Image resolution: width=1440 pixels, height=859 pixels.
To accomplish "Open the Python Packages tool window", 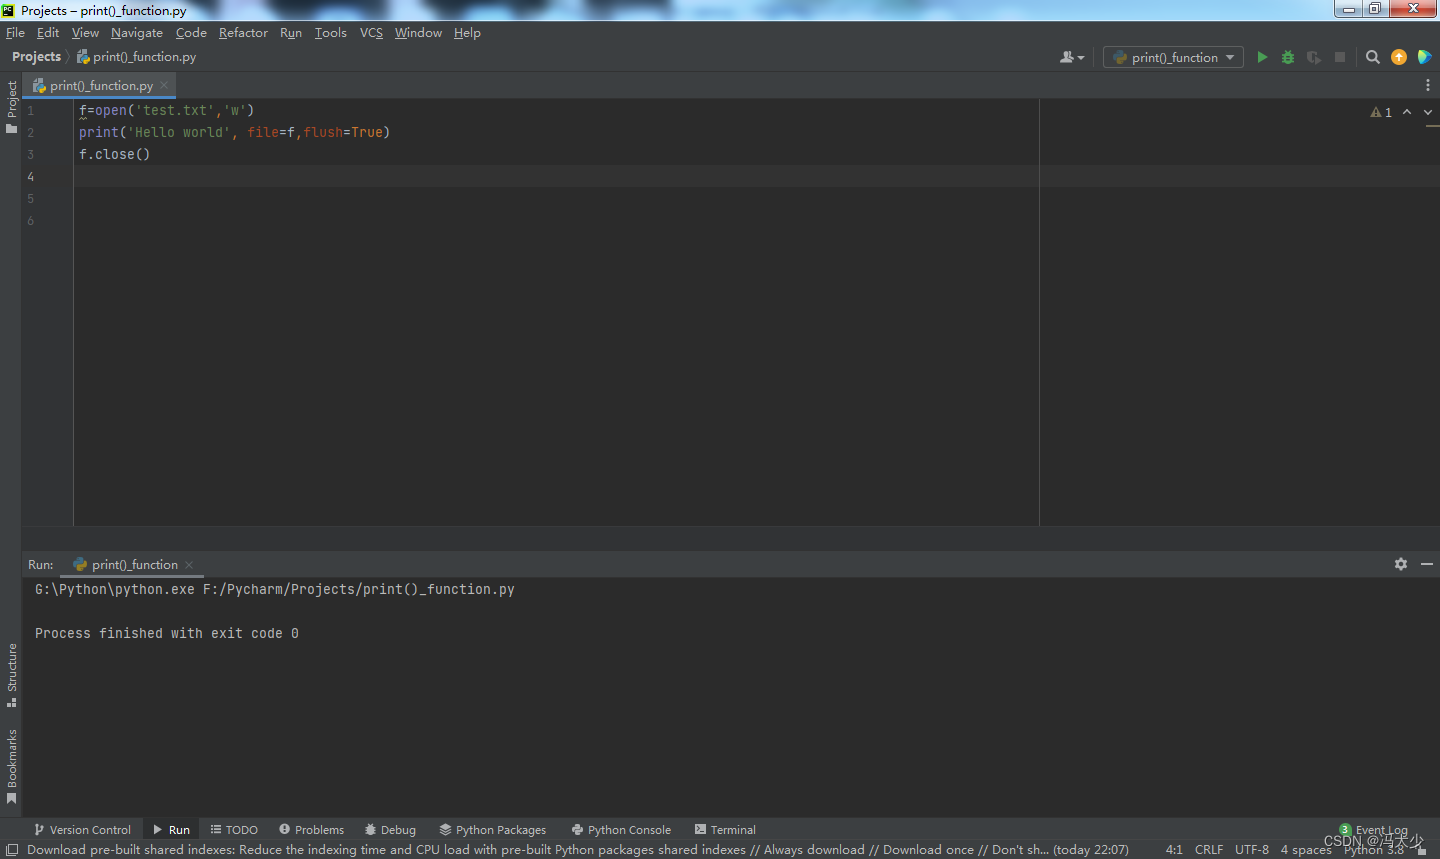I will [x=493, y=830].
